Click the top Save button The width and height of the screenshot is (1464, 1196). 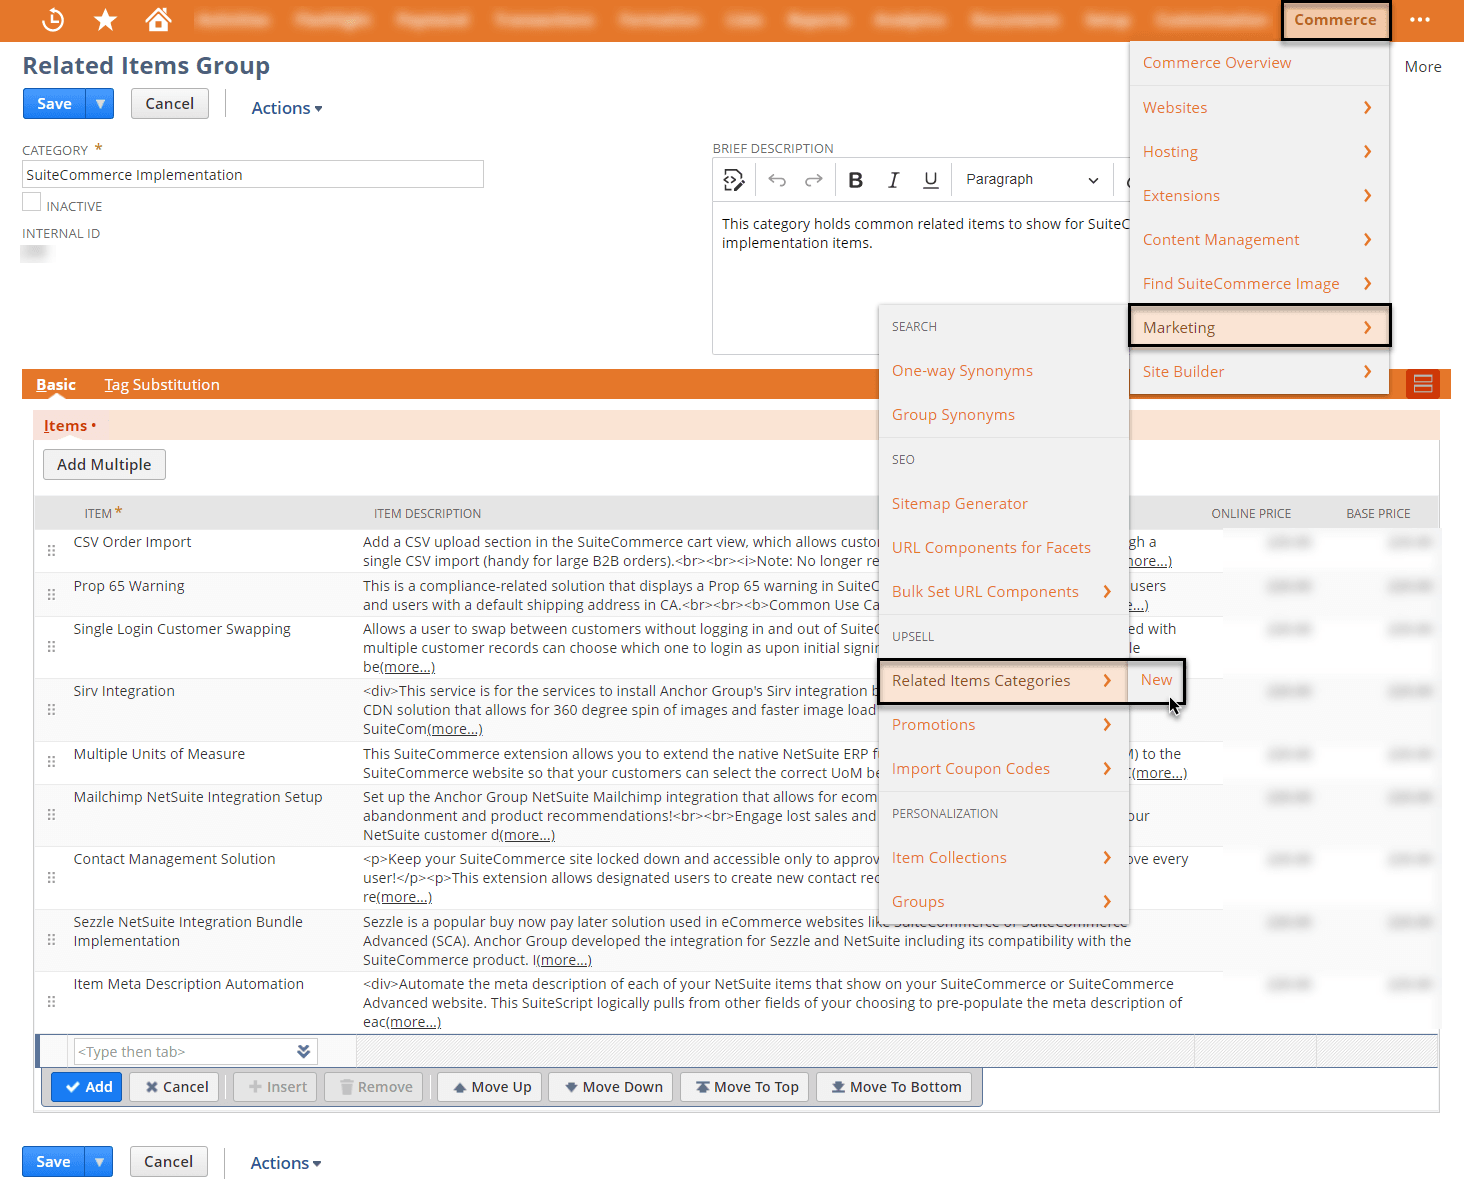54,104
